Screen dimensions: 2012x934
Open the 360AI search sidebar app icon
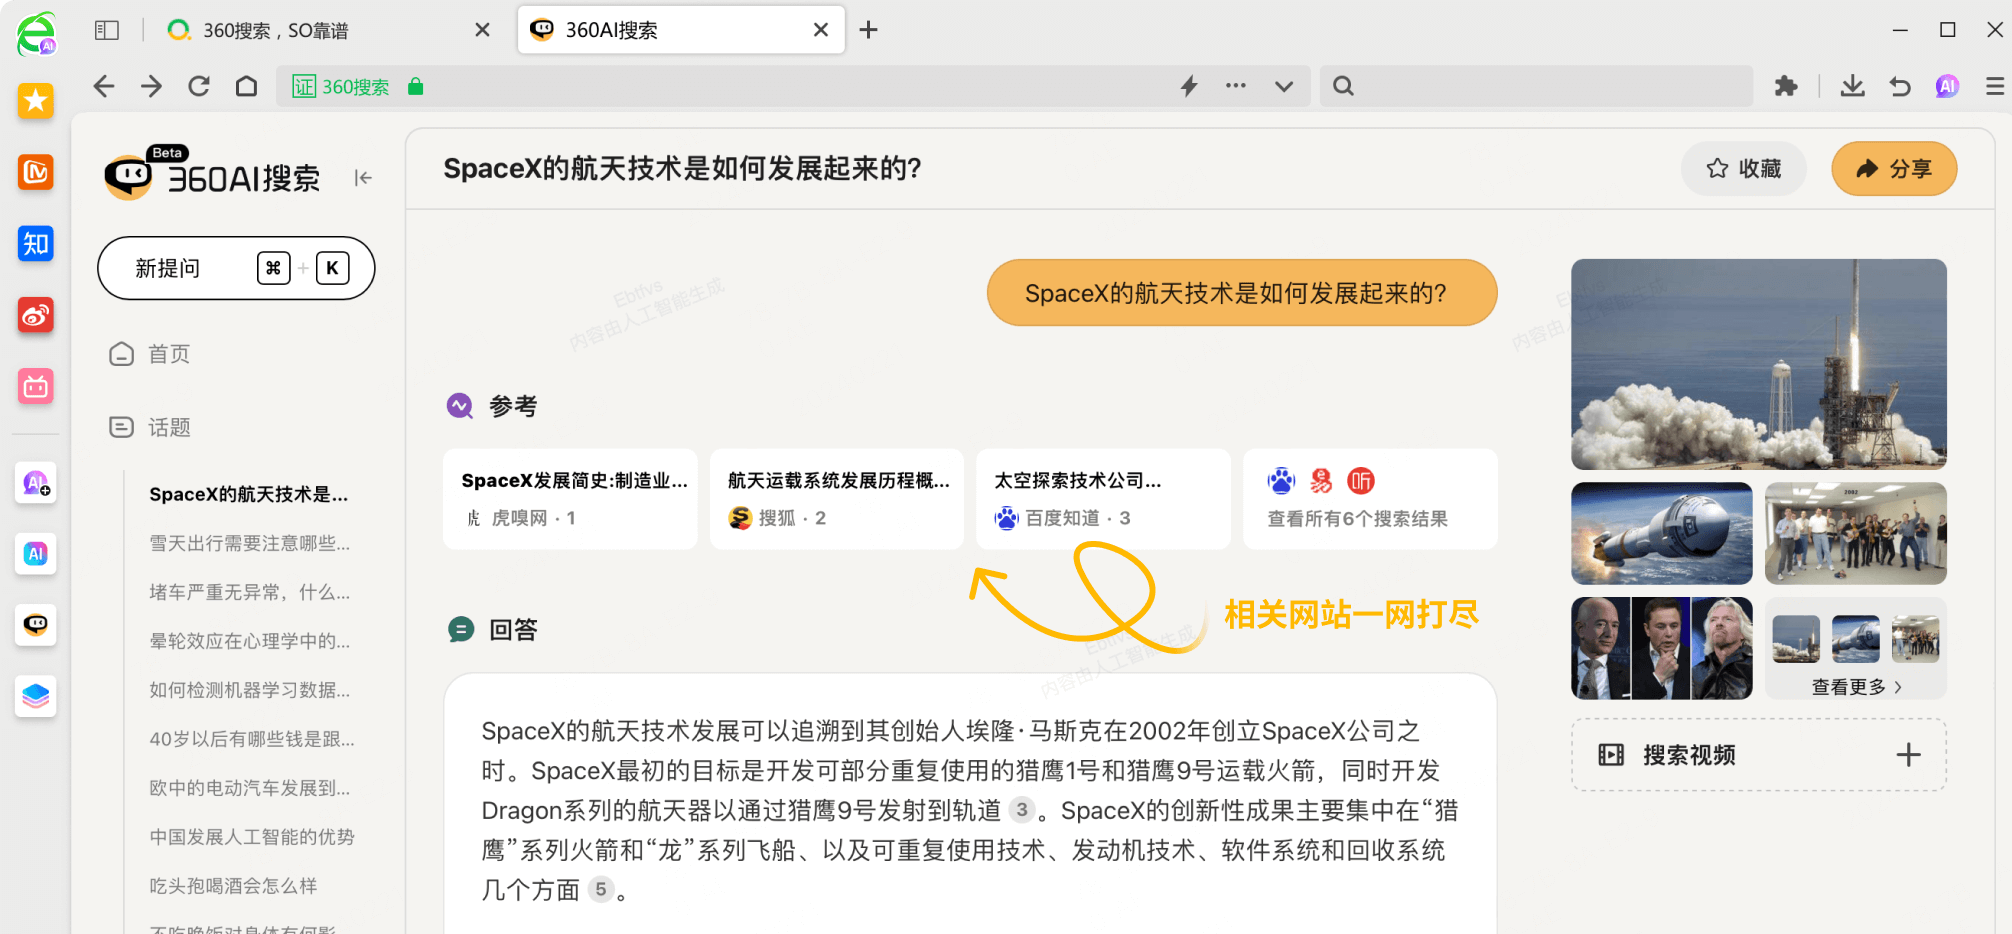[36, 625]
